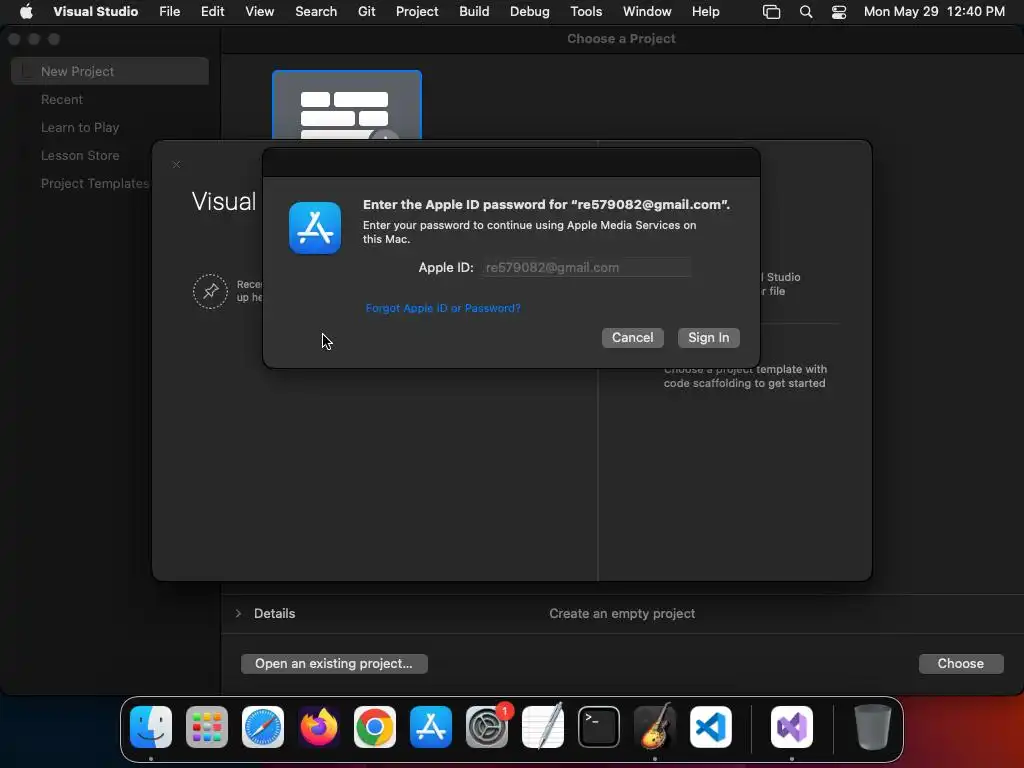Open TextEdit from the dock

point(543,727)
